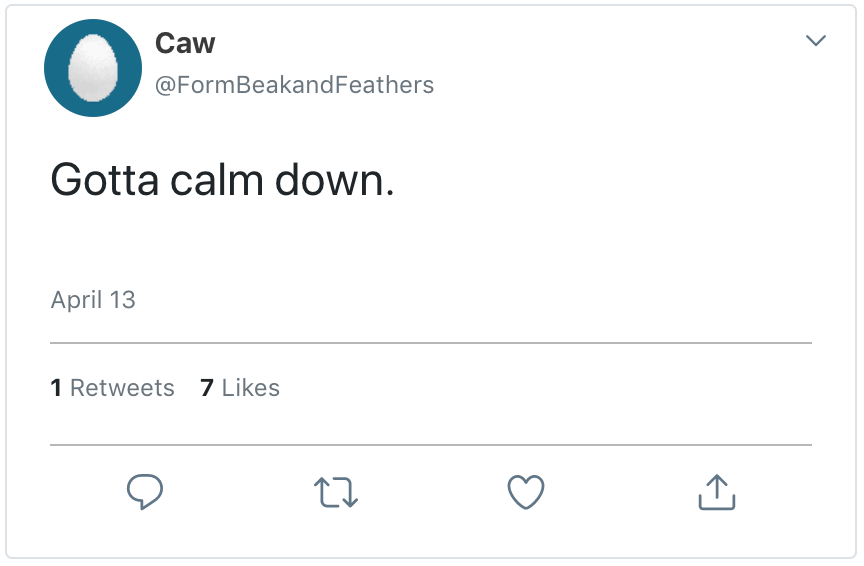View the 1 Retweets list
Screen dimensions: 864x566
click(x=113, y=388)
